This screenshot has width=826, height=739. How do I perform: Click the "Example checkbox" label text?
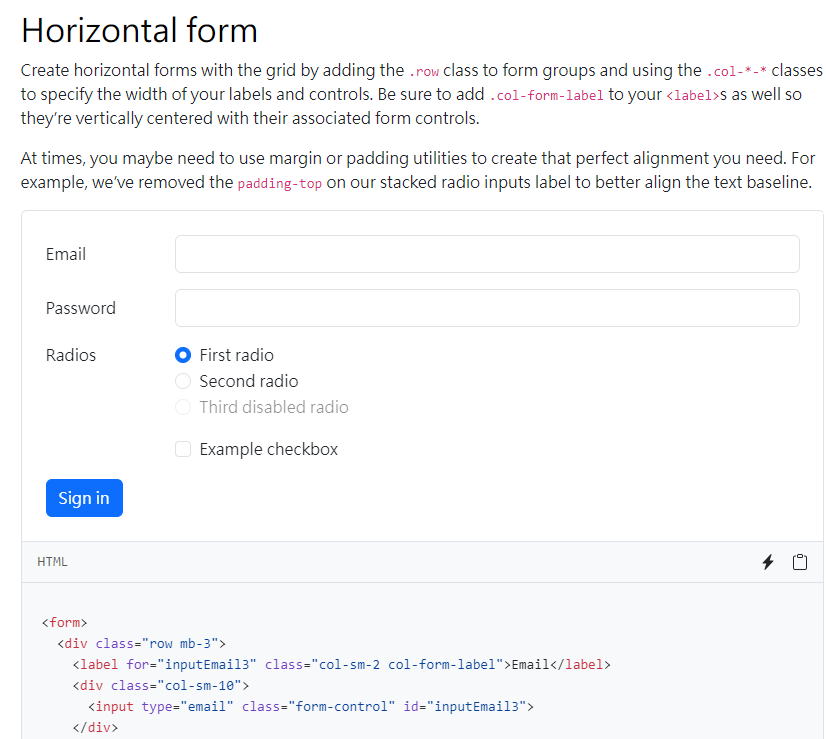point(269,449)
